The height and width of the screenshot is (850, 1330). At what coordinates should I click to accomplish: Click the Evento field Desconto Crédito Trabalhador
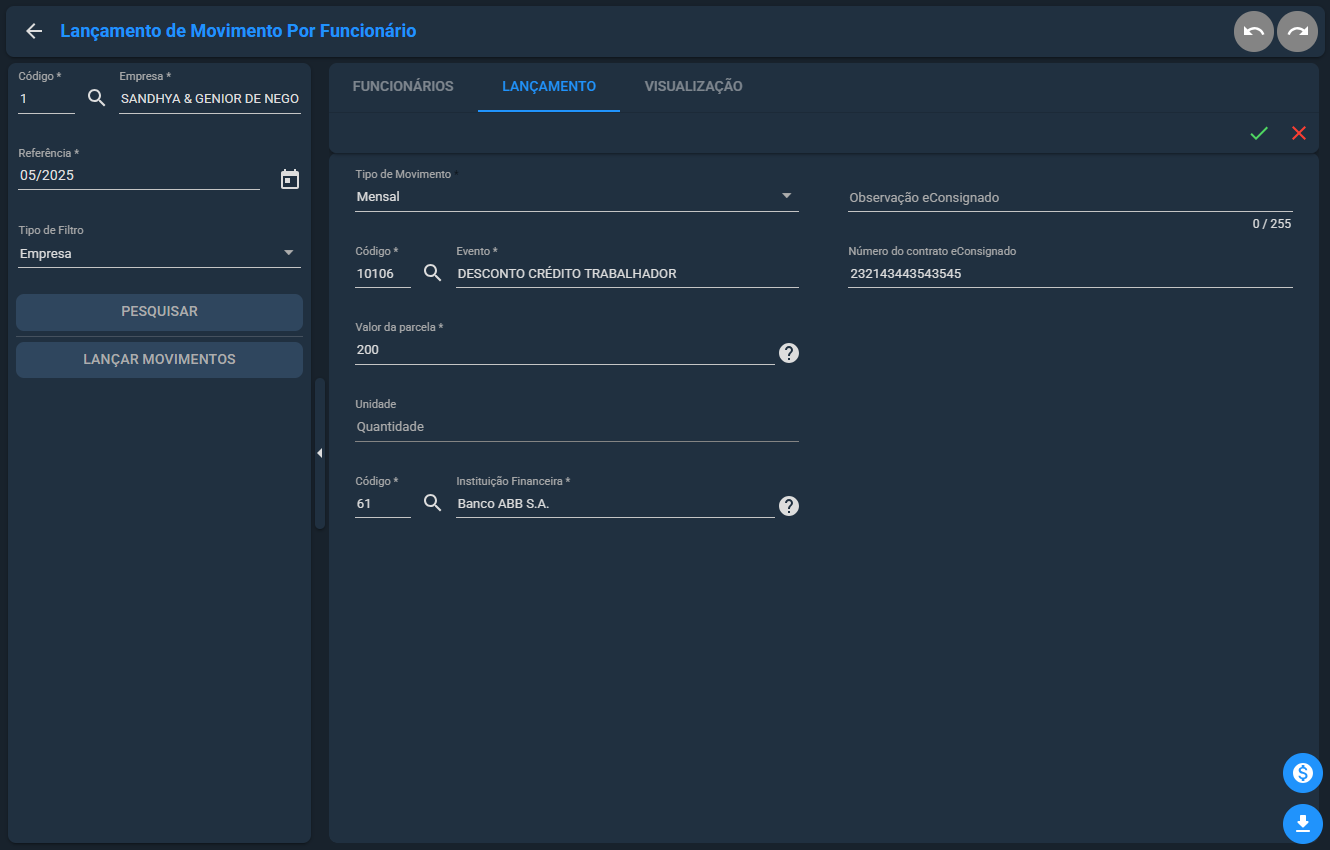627,274
